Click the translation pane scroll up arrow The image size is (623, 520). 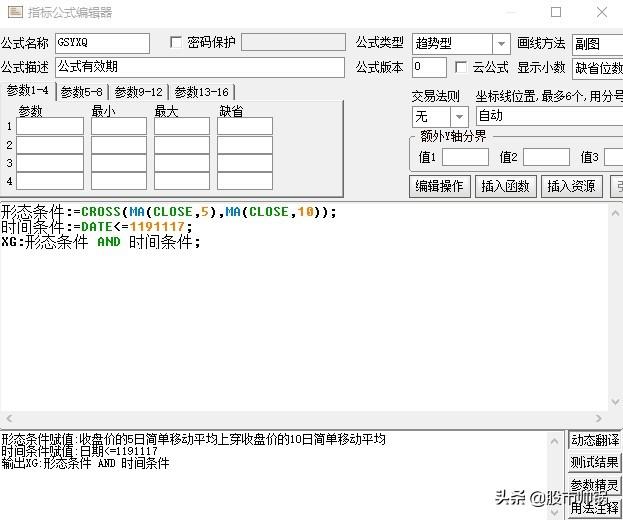click(554, 441)
